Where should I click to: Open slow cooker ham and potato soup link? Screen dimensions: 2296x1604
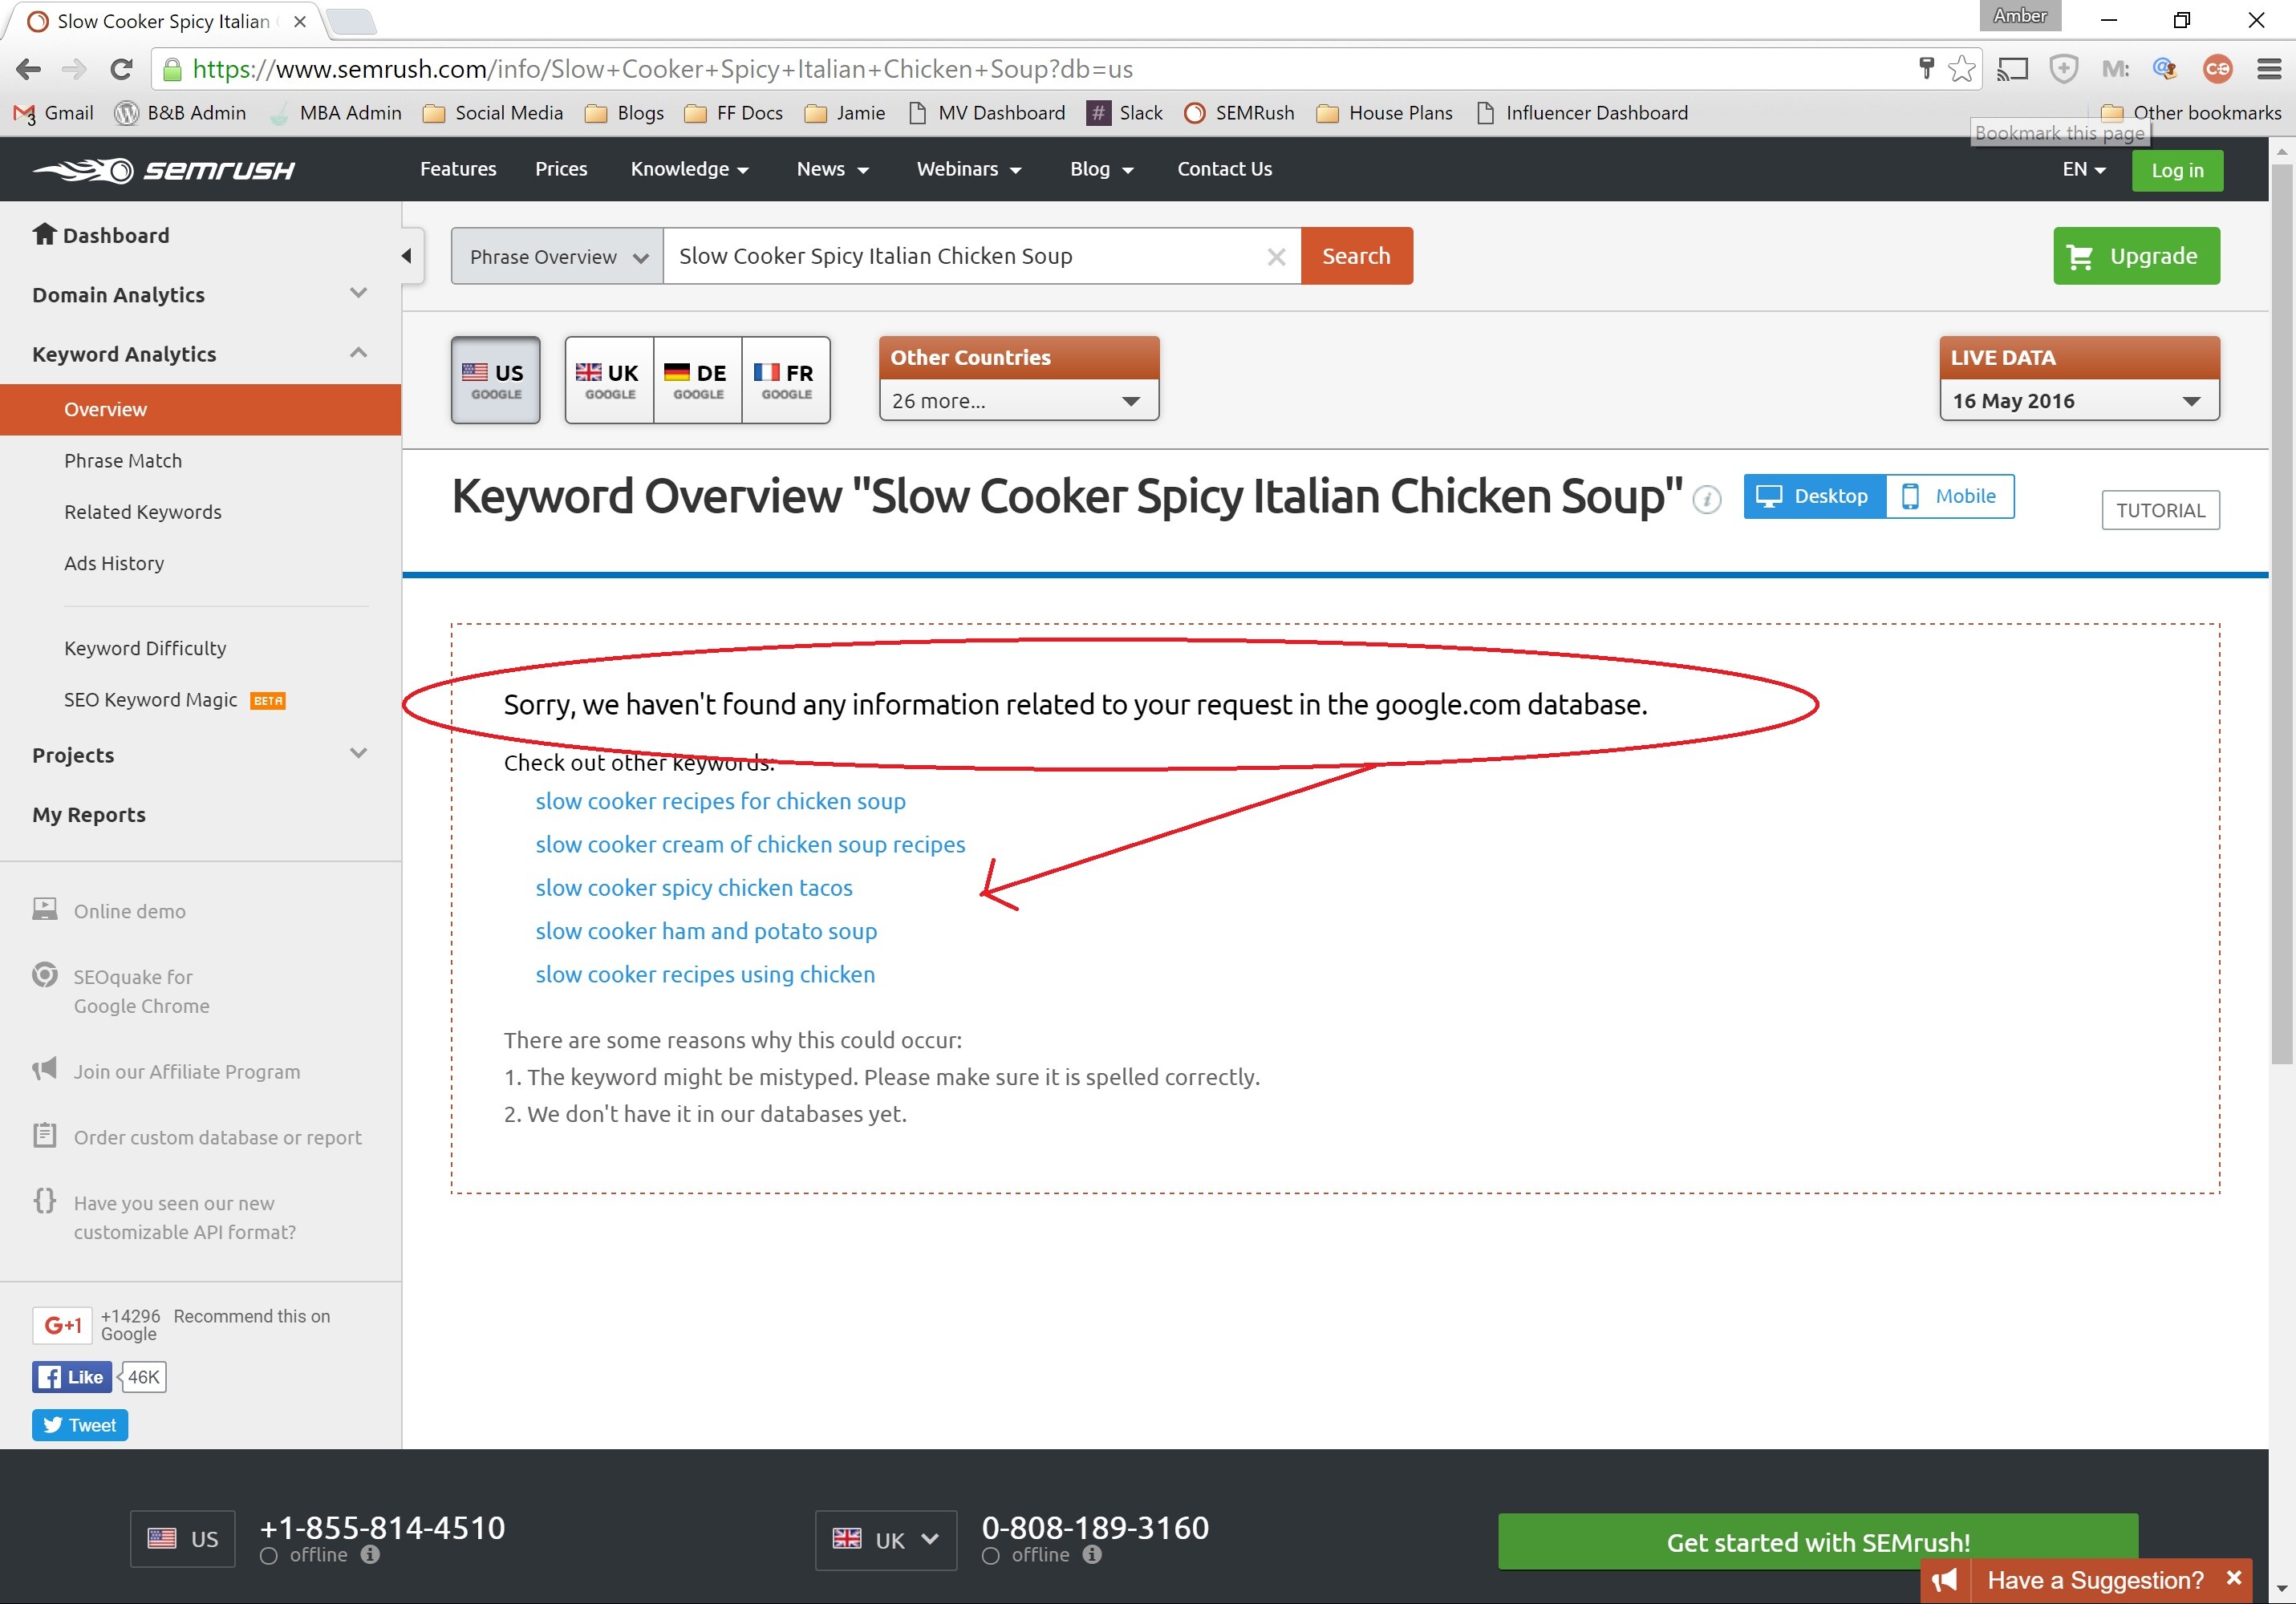705,931
